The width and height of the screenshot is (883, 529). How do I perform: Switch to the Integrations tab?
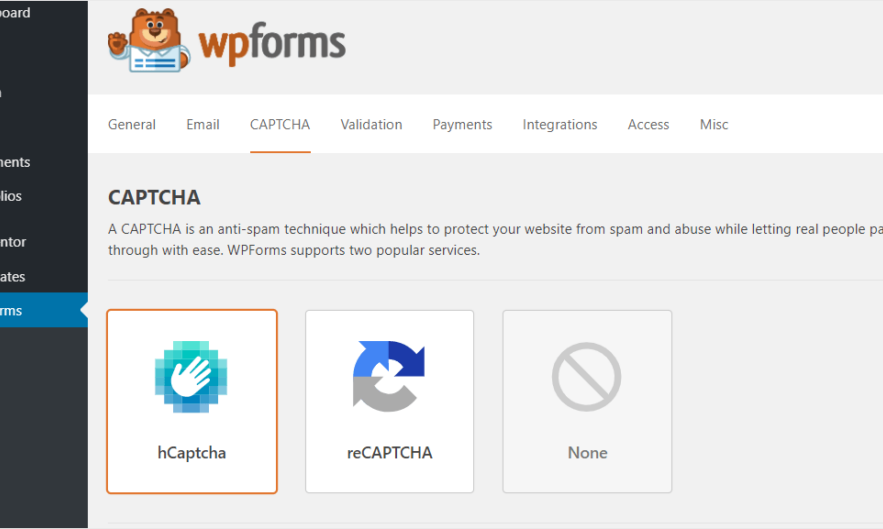(560, 125)
